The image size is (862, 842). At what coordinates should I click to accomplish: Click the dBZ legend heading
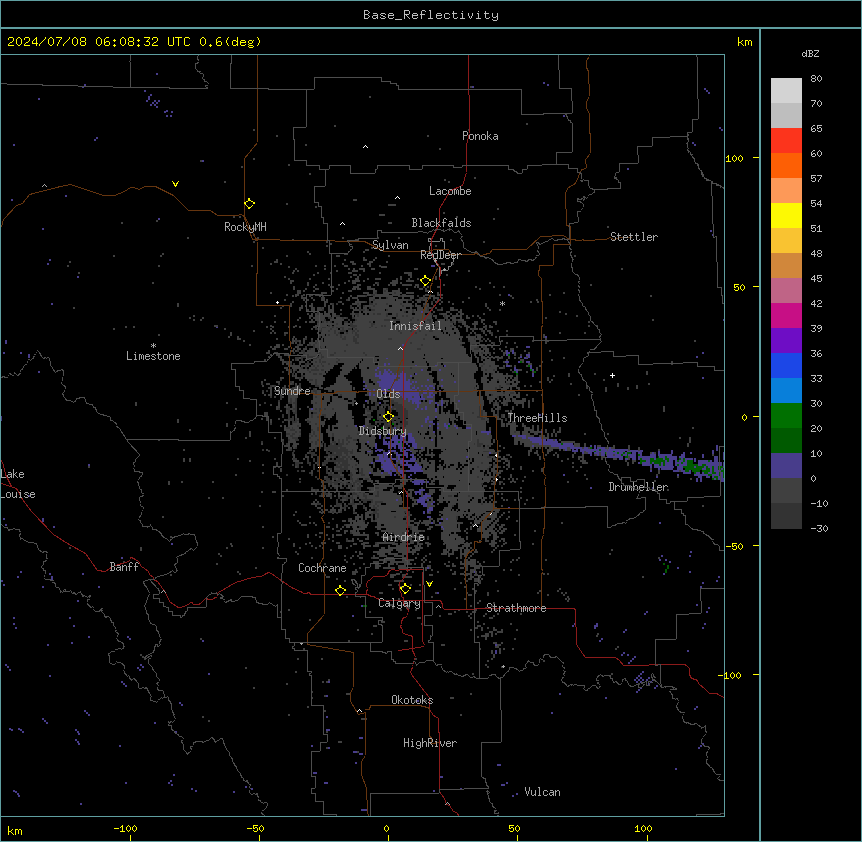coord(810,53)
